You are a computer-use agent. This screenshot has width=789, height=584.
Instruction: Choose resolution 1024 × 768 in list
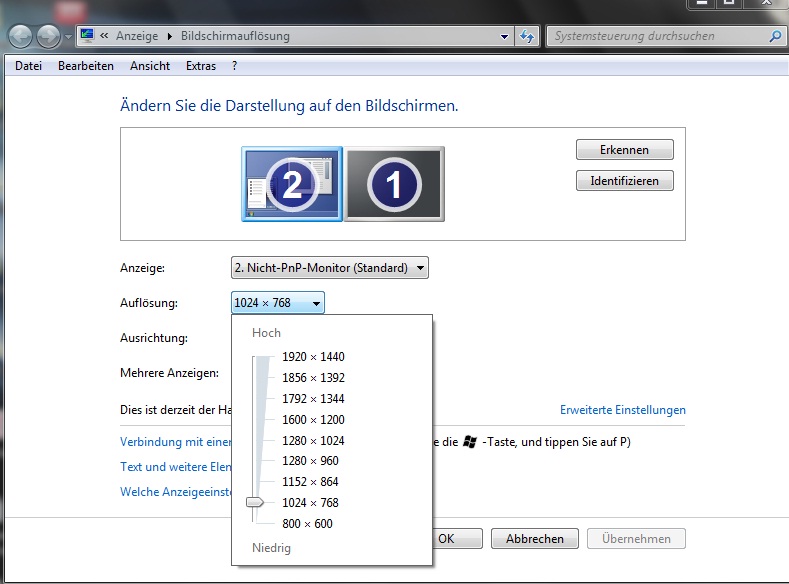(310, 503)
